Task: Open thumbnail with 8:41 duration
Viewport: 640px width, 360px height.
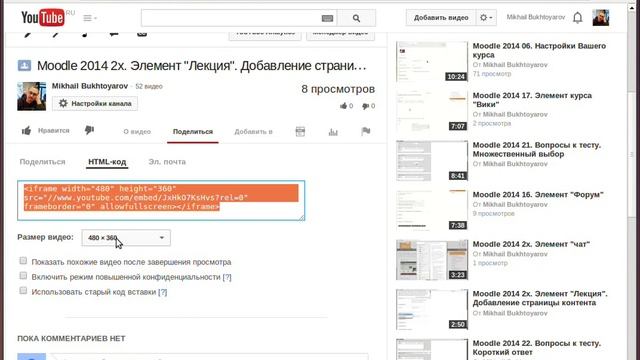Action: pyautogui.click(x=432, y=161)
